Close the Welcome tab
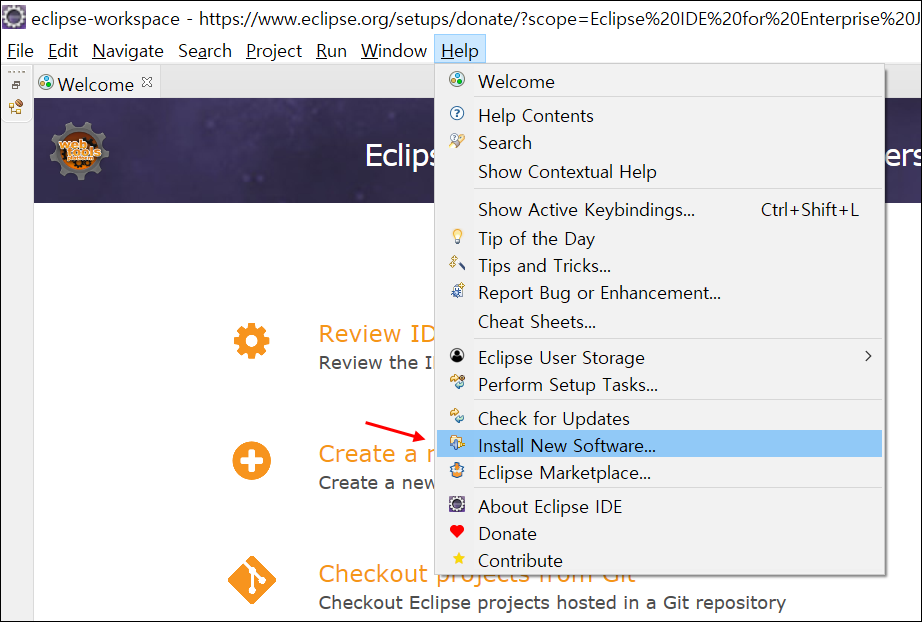The height and width of the screenshot is (622, 922). [147, 82]
